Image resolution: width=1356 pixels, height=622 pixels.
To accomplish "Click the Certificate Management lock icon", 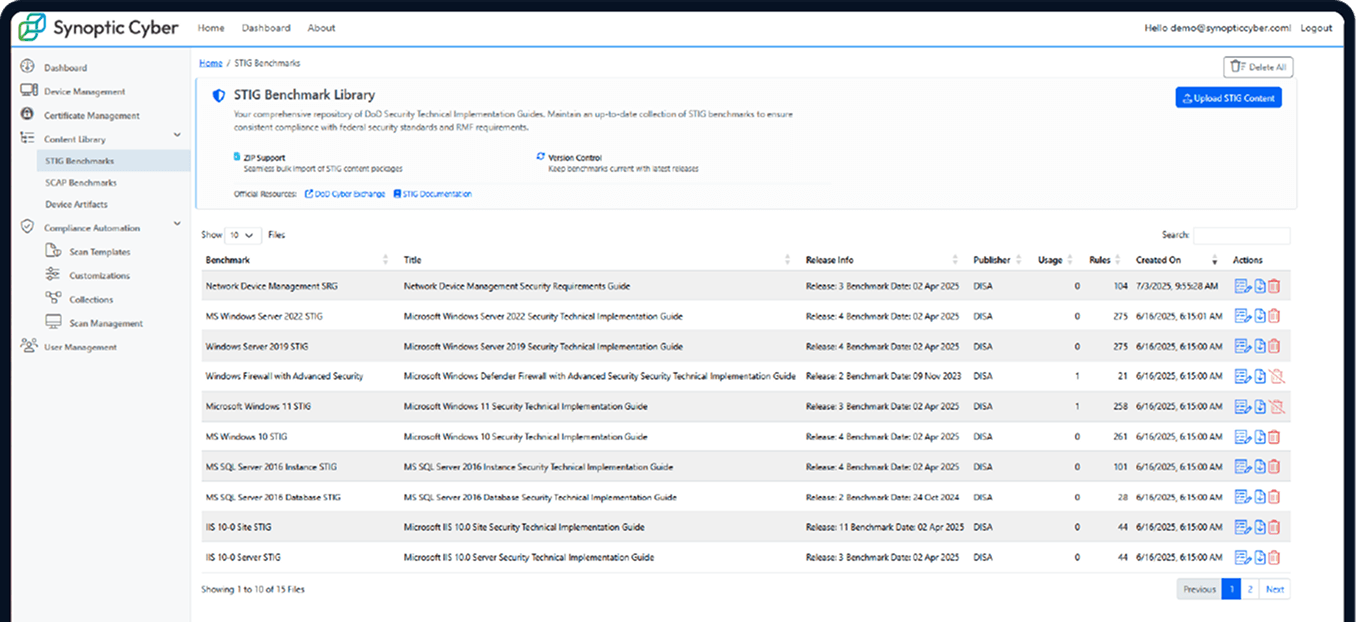I will 28,115.
